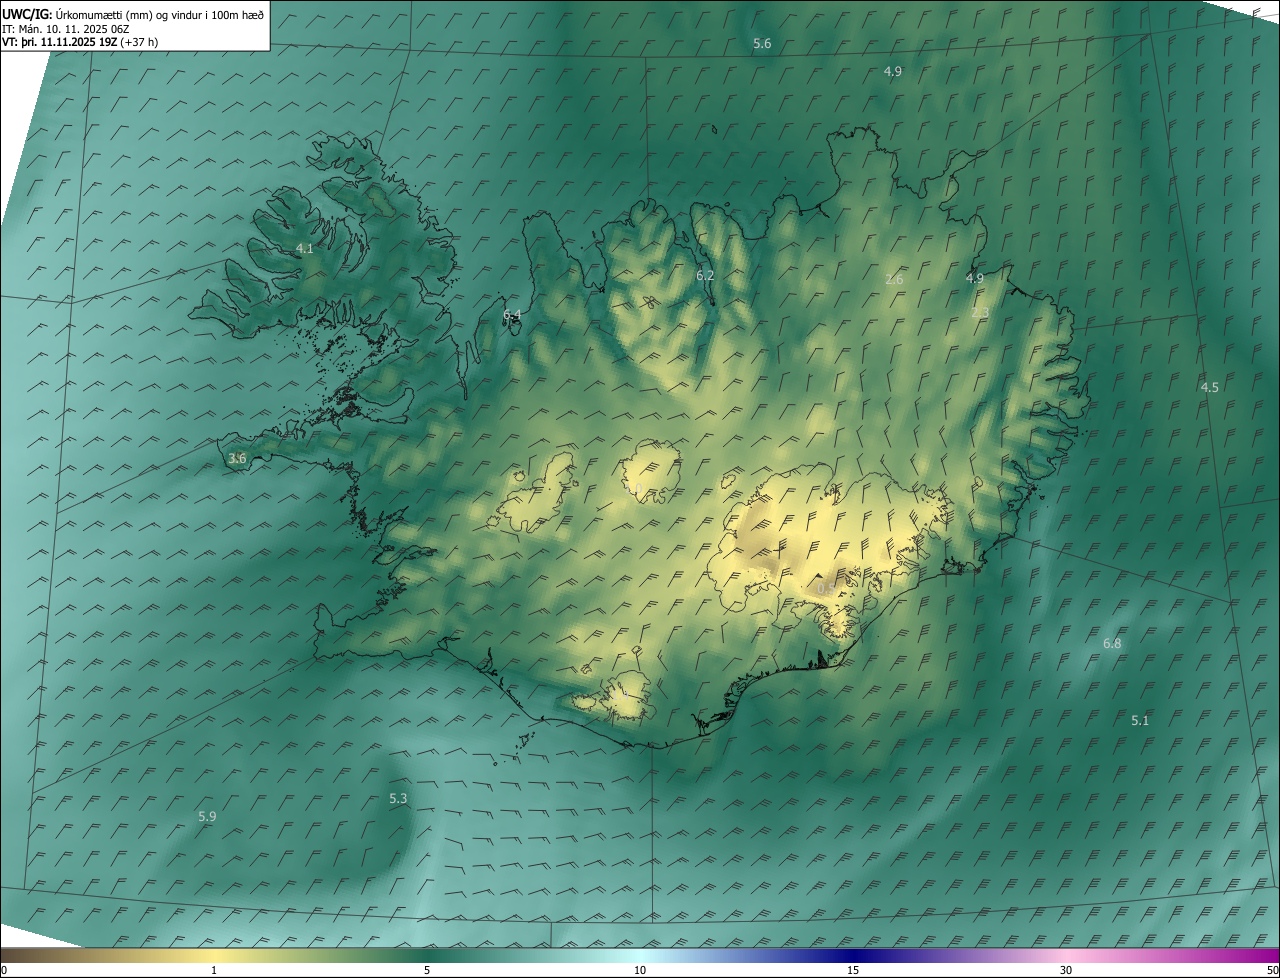Click the map title "UWC/IG: Úrkomumætti (mm) og vindur"
Image resolution: width=1280 pixels, height=978 pixels.
pyautogui.click(x=133, y=14)
